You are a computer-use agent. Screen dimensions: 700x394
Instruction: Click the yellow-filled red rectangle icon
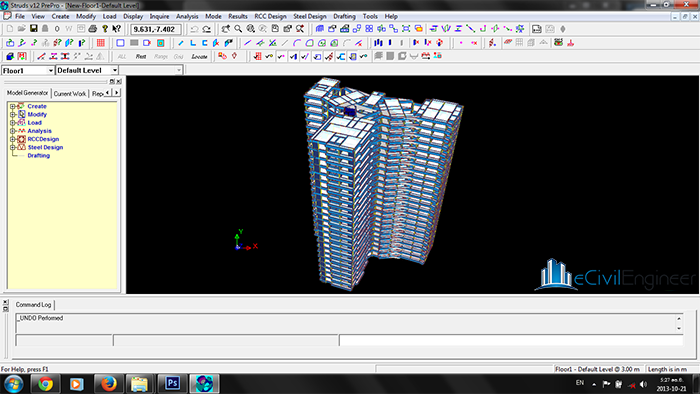[x=418, y=29]
